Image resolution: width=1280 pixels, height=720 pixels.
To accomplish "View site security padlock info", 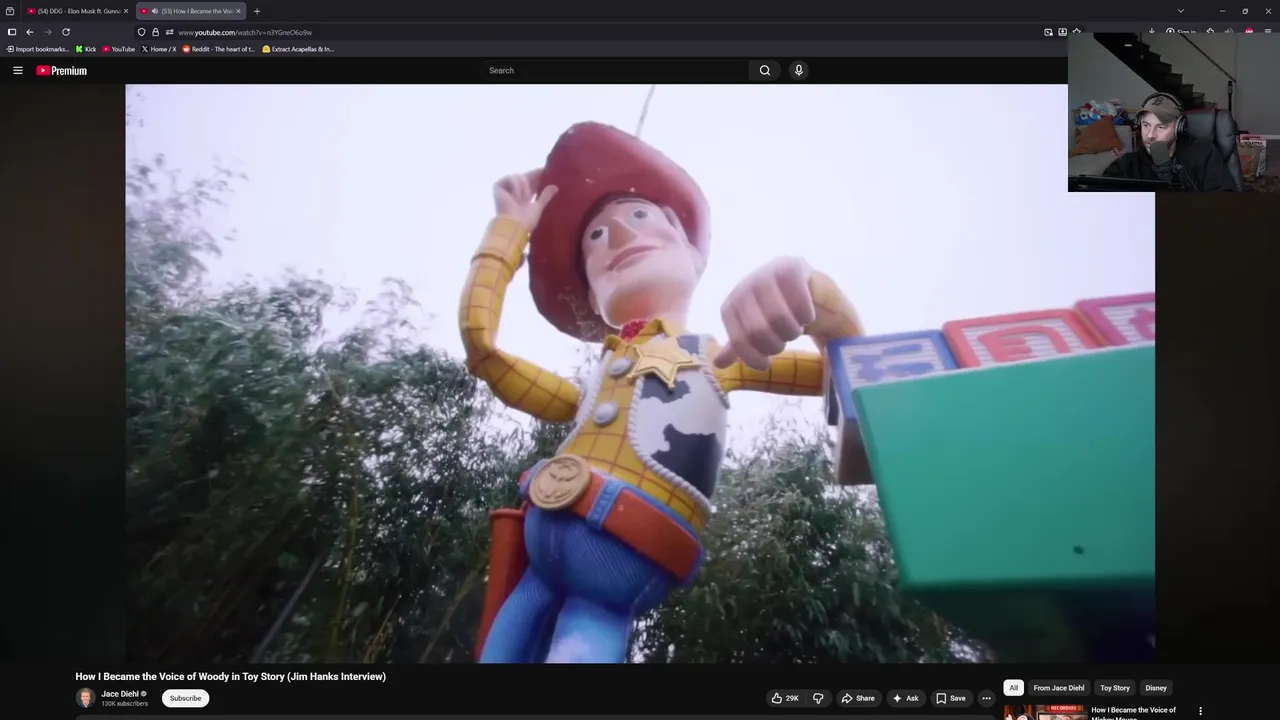I will click(x=155, y=32).
